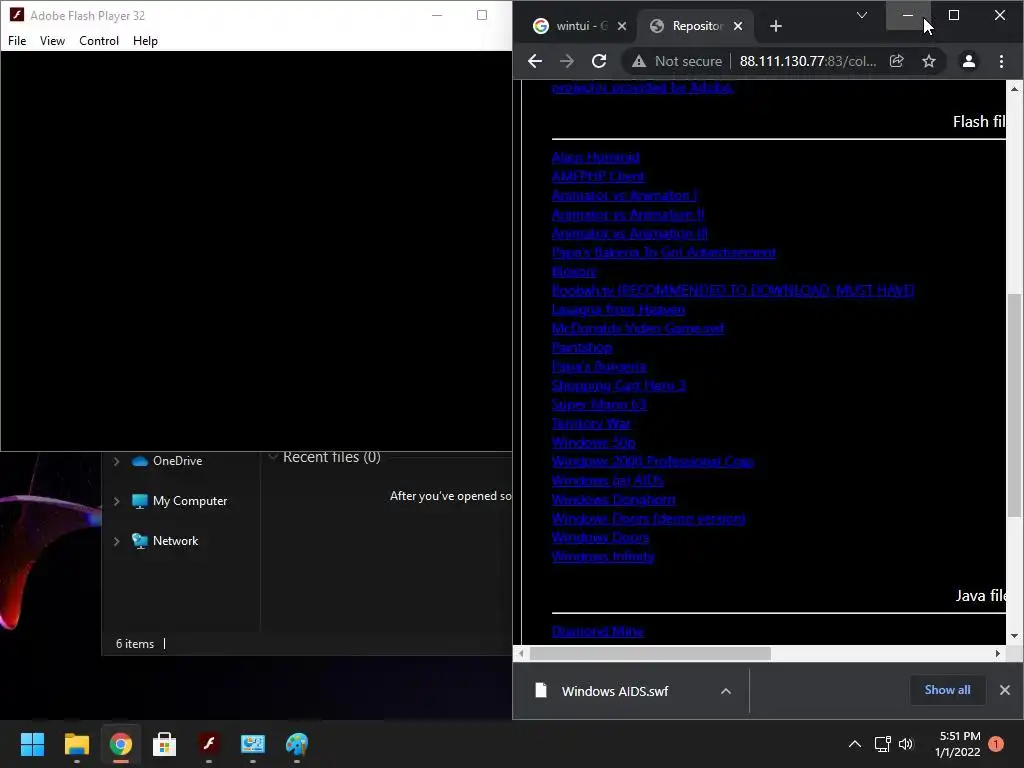Close the Repository browser tab
1024x768 pixels.
click(737, 26)
